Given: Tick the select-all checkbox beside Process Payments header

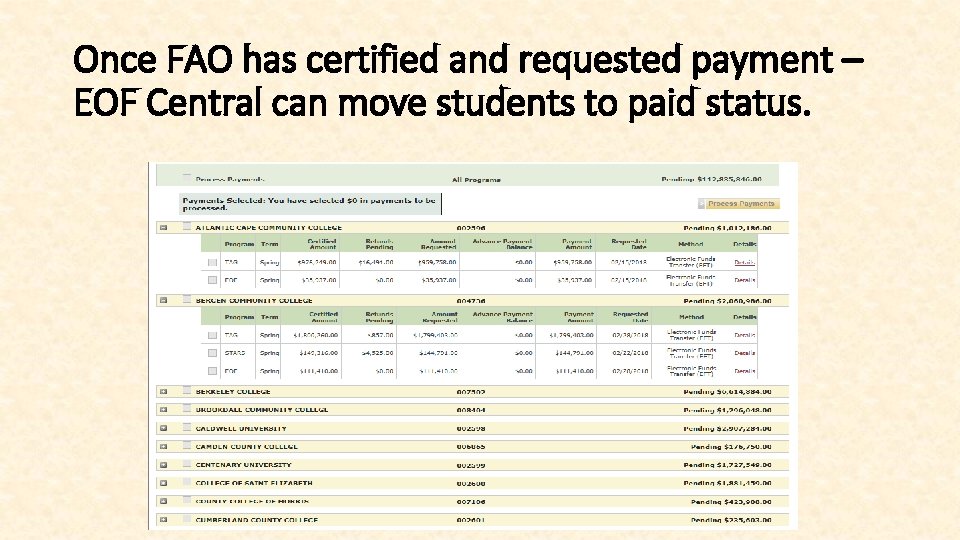Looking at the screenshot, I should click(186, 178).
